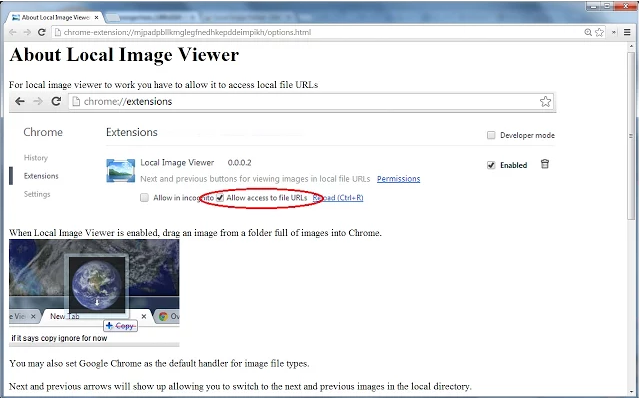Open History in the Chrome sidebar
The height and width of the screenshot is (398, 639).
tap(36, 158)
